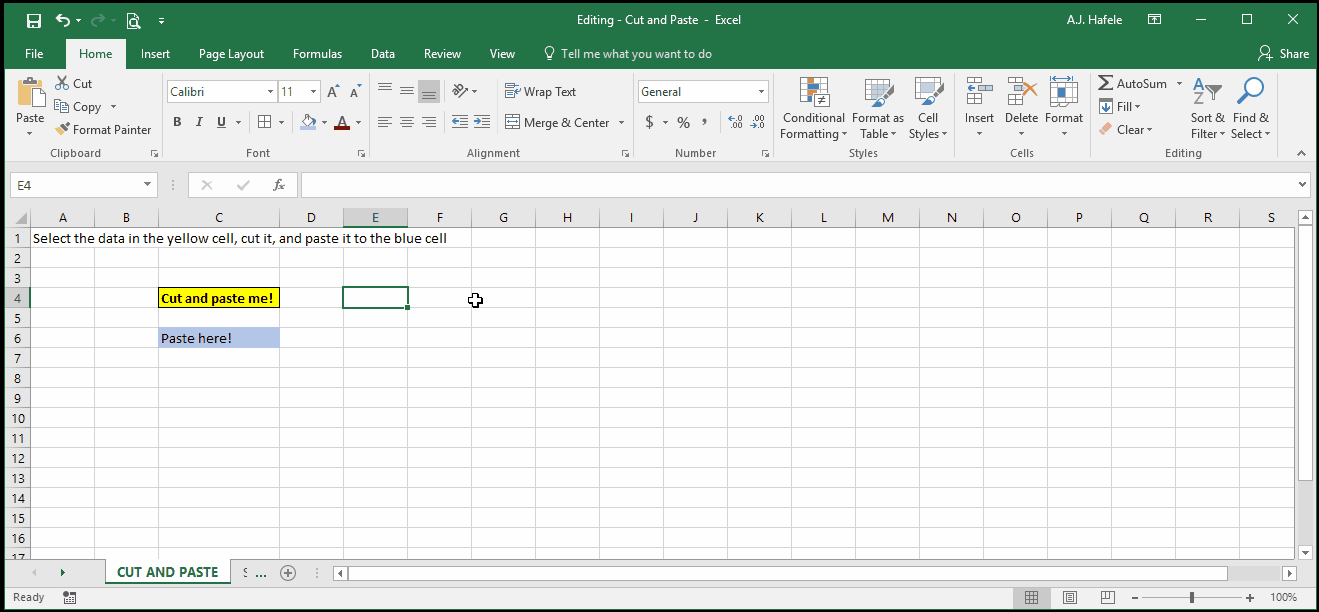The width and height of the screenshot is (1319, 612).
Task: Increase decimal places
Action: tap(735, 122)
